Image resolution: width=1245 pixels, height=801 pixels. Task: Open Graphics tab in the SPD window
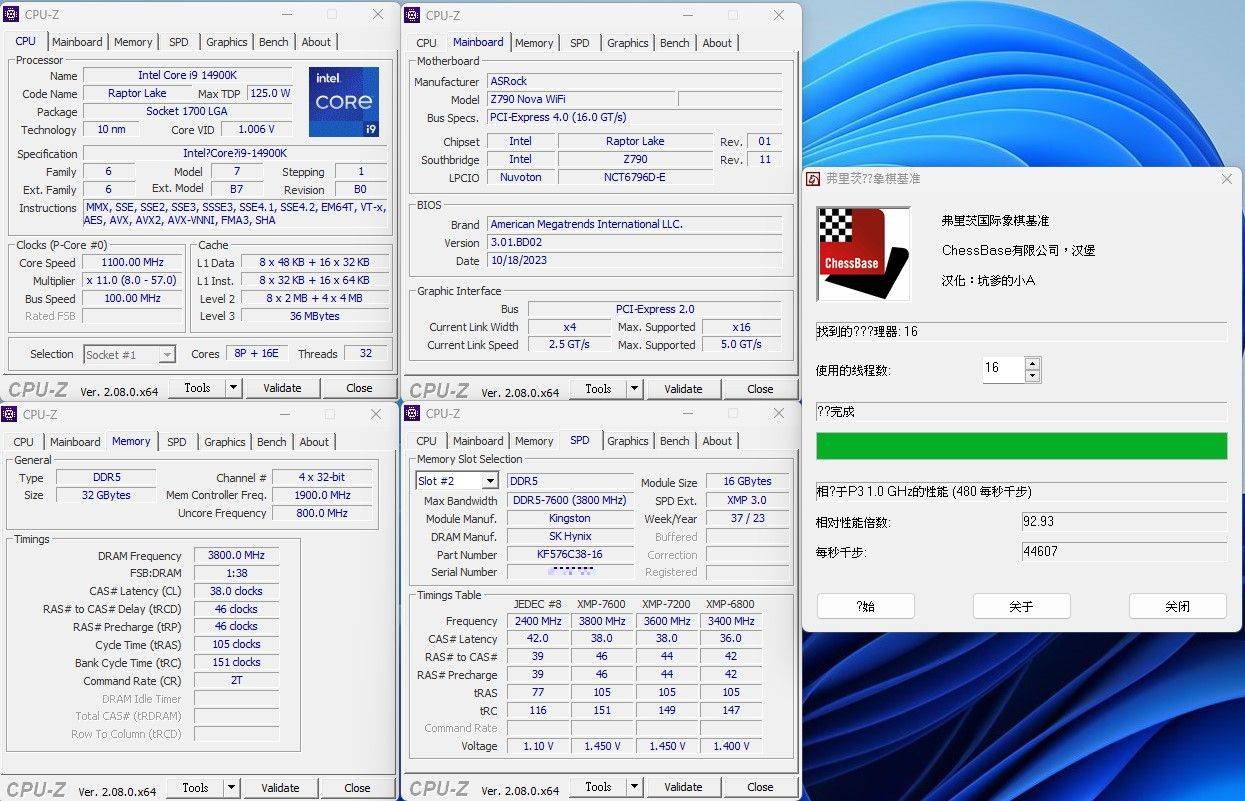click(627, 441)
